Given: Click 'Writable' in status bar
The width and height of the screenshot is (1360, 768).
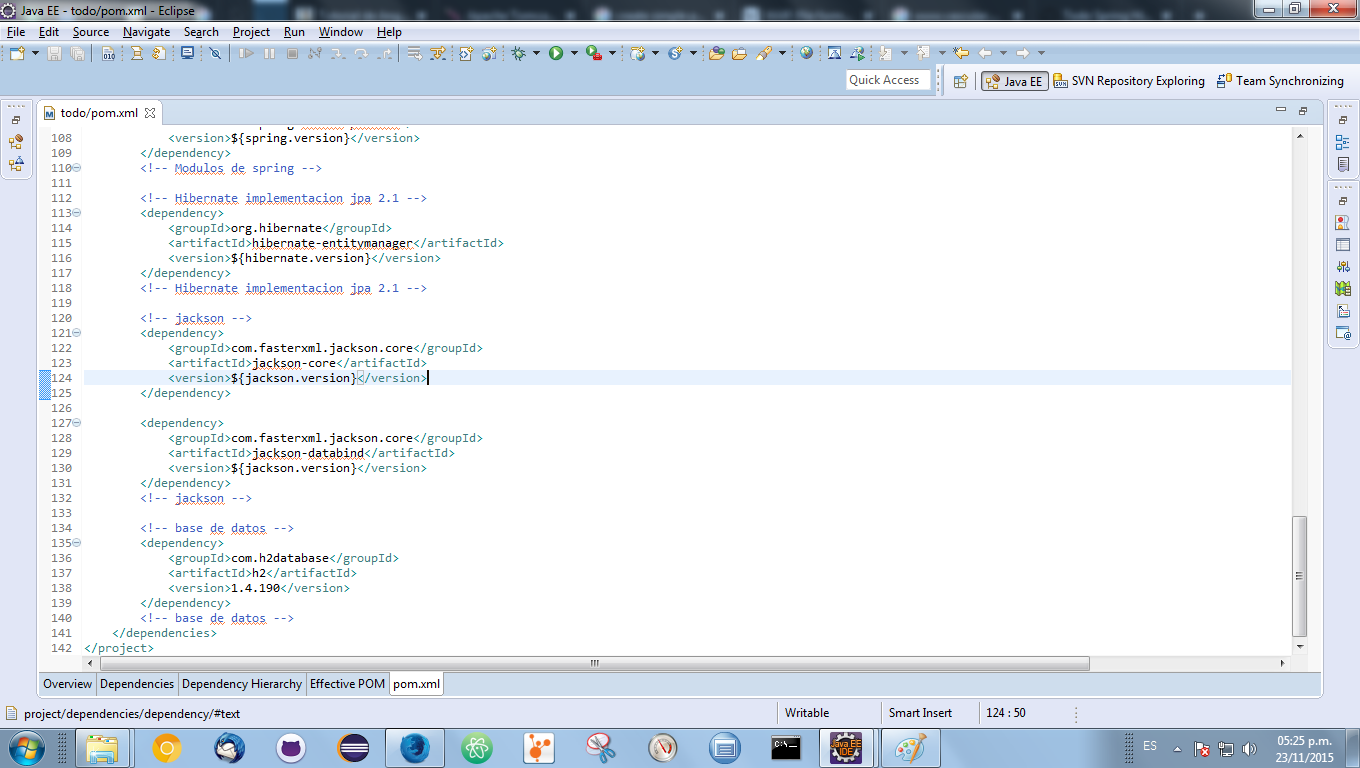Looking at the screenshot, I should click(x=807, y=713).
